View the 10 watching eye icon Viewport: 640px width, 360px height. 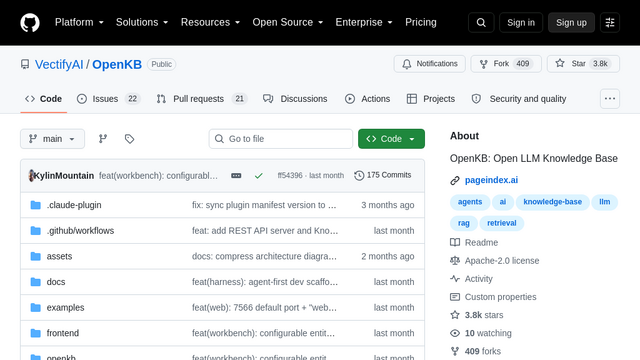pos(455,333)
